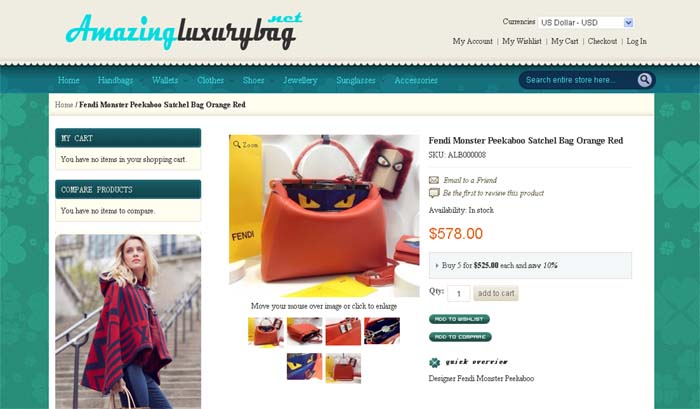Viewport: 700px width, 409px height.
Task: Click the review speech bubble icon
Action: coord(434,193)
